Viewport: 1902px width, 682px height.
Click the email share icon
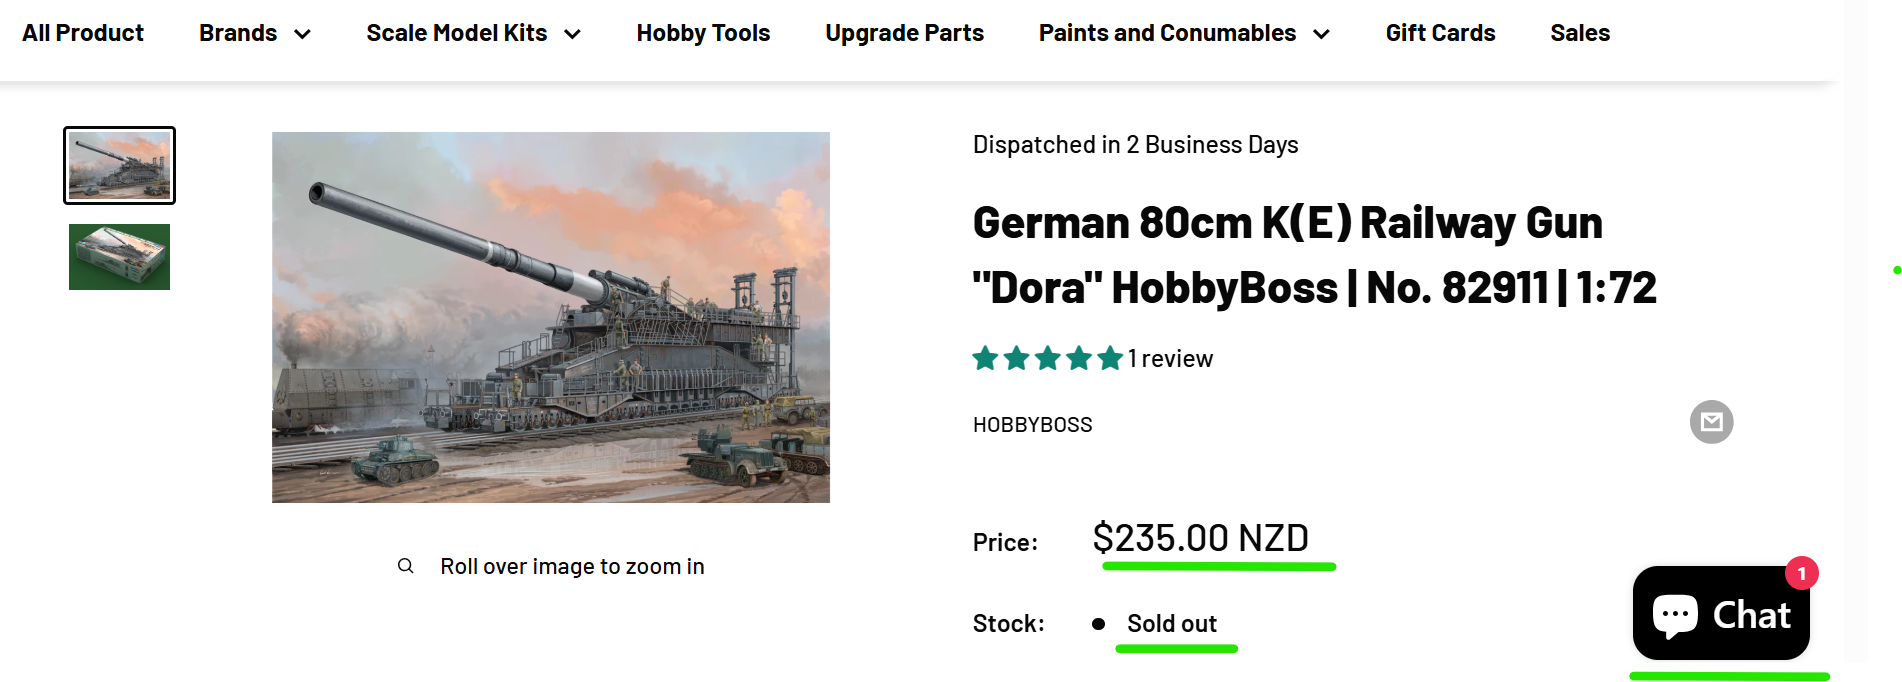1711,422
